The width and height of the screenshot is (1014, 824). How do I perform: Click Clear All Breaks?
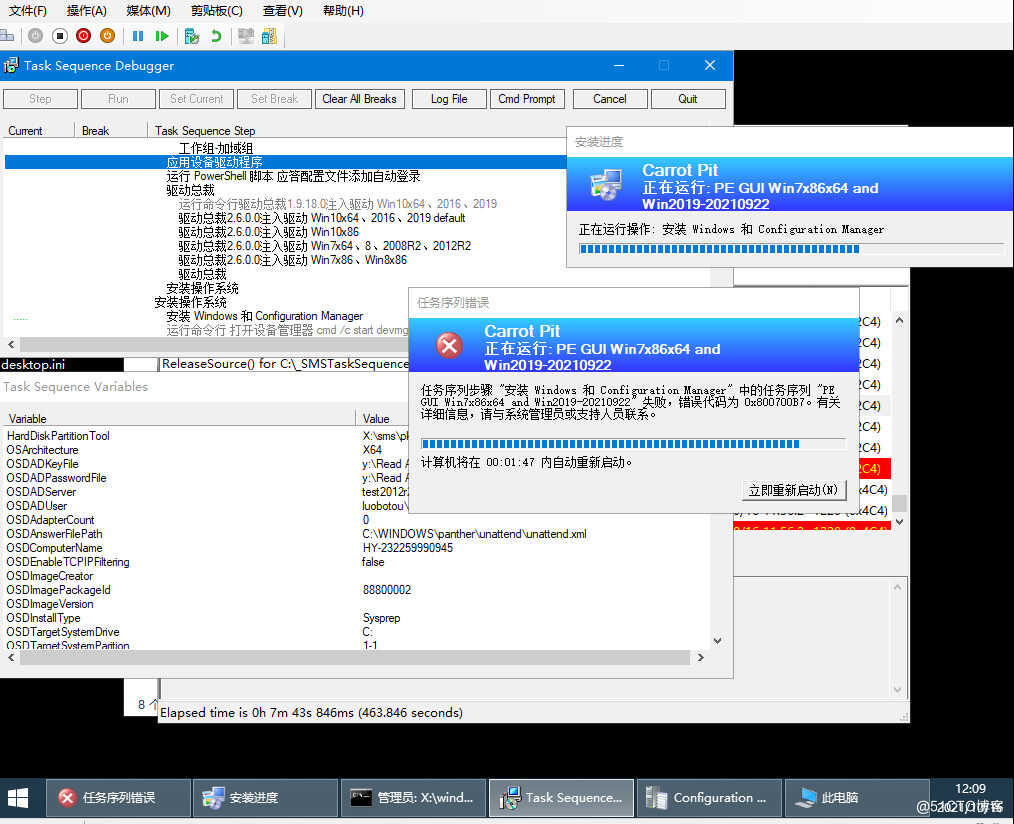tap(360, 99)
